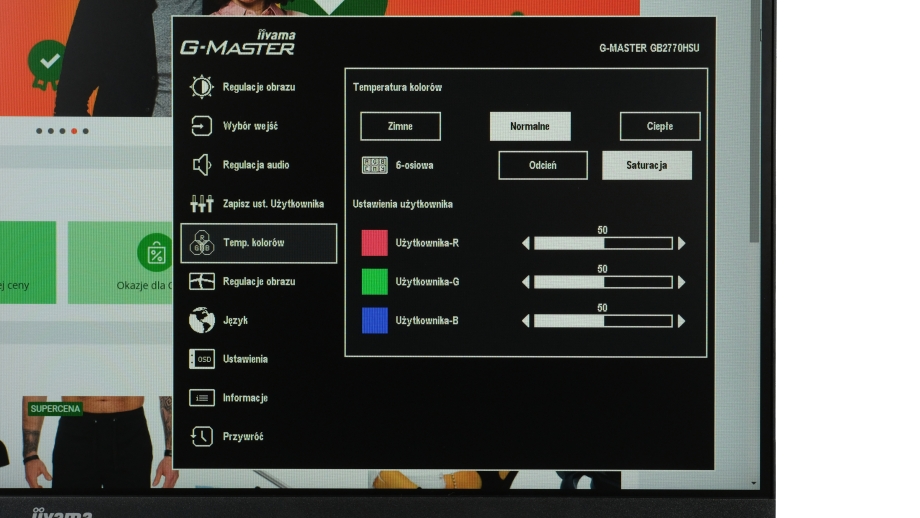Increase Użytkownika-R with right arrow
The width and height of the screenshot is (920, 518).
click(681, 243)
